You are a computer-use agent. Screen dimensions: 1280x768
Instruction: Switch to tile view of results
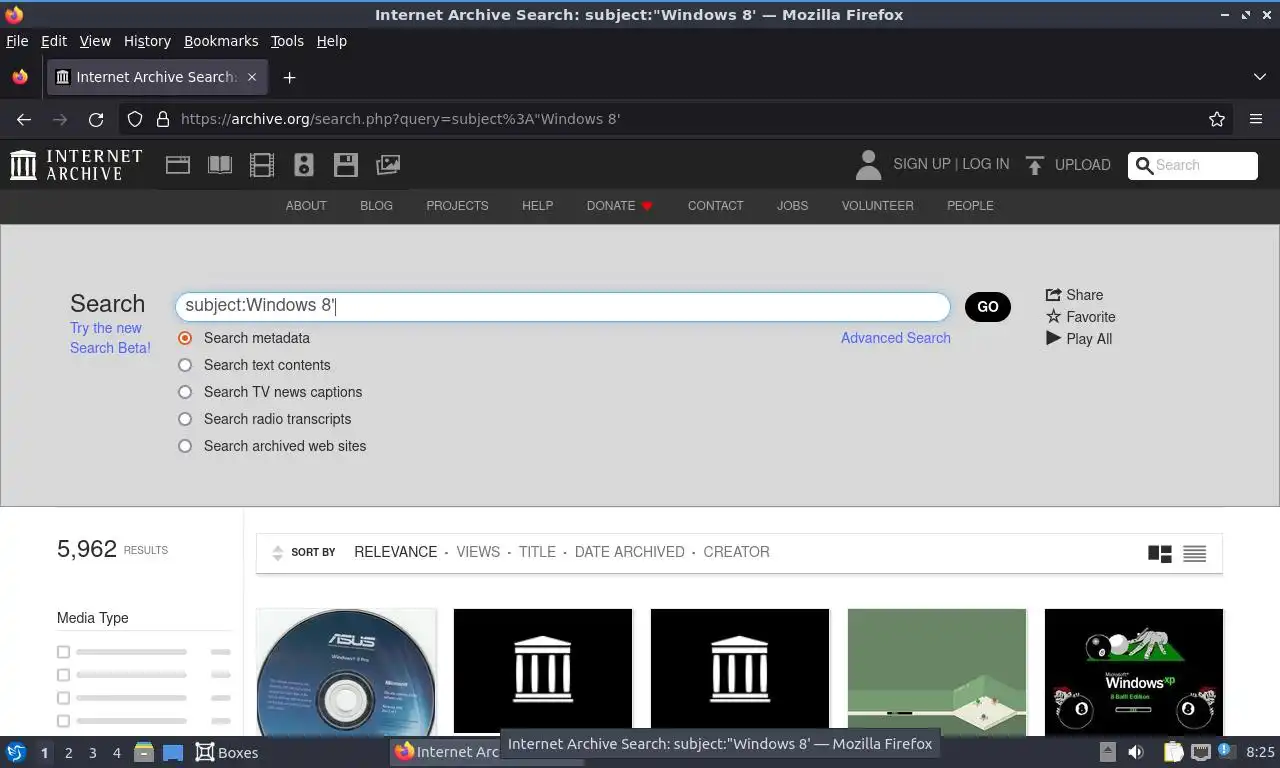coord(1160,553)
